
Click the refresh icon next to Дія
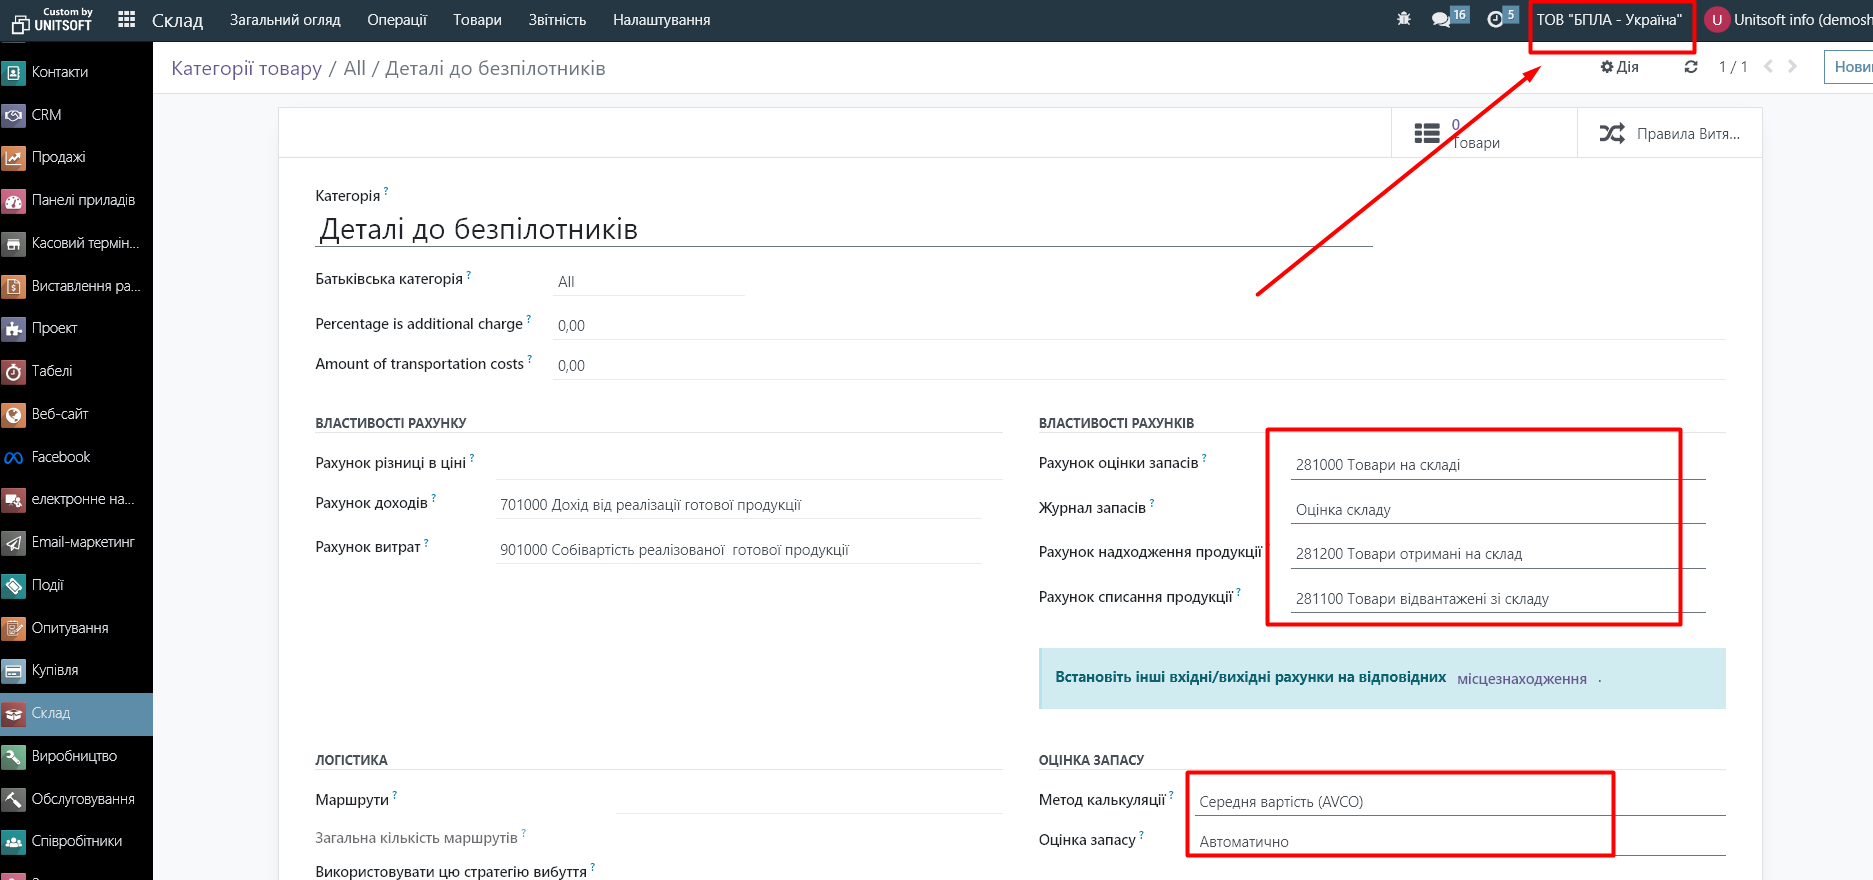[x=1691, y=67]
